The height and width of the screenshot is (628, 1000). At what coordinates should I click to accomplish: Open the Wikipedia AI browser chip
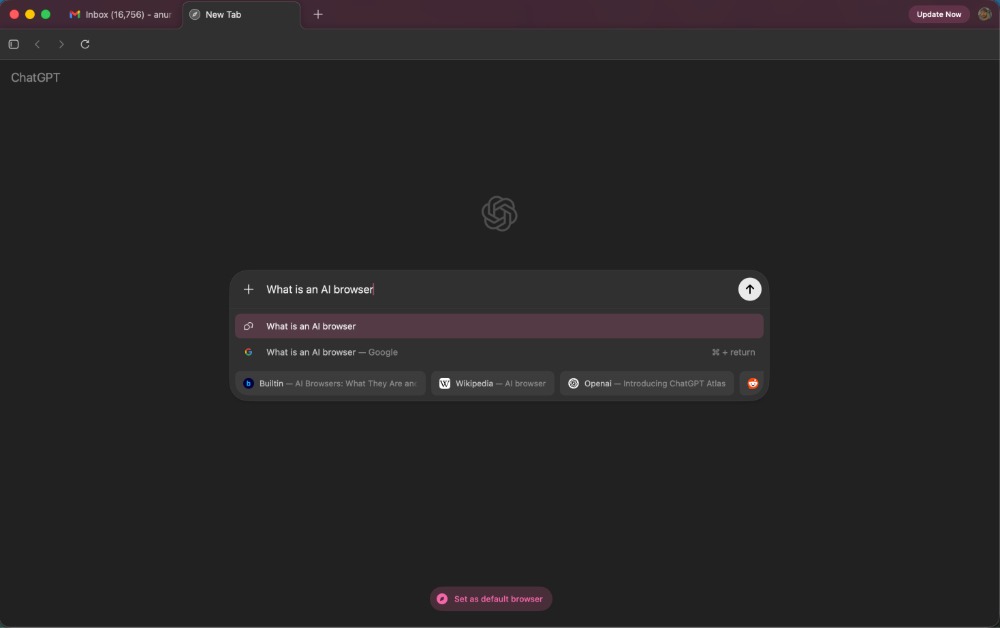point(492,383)
